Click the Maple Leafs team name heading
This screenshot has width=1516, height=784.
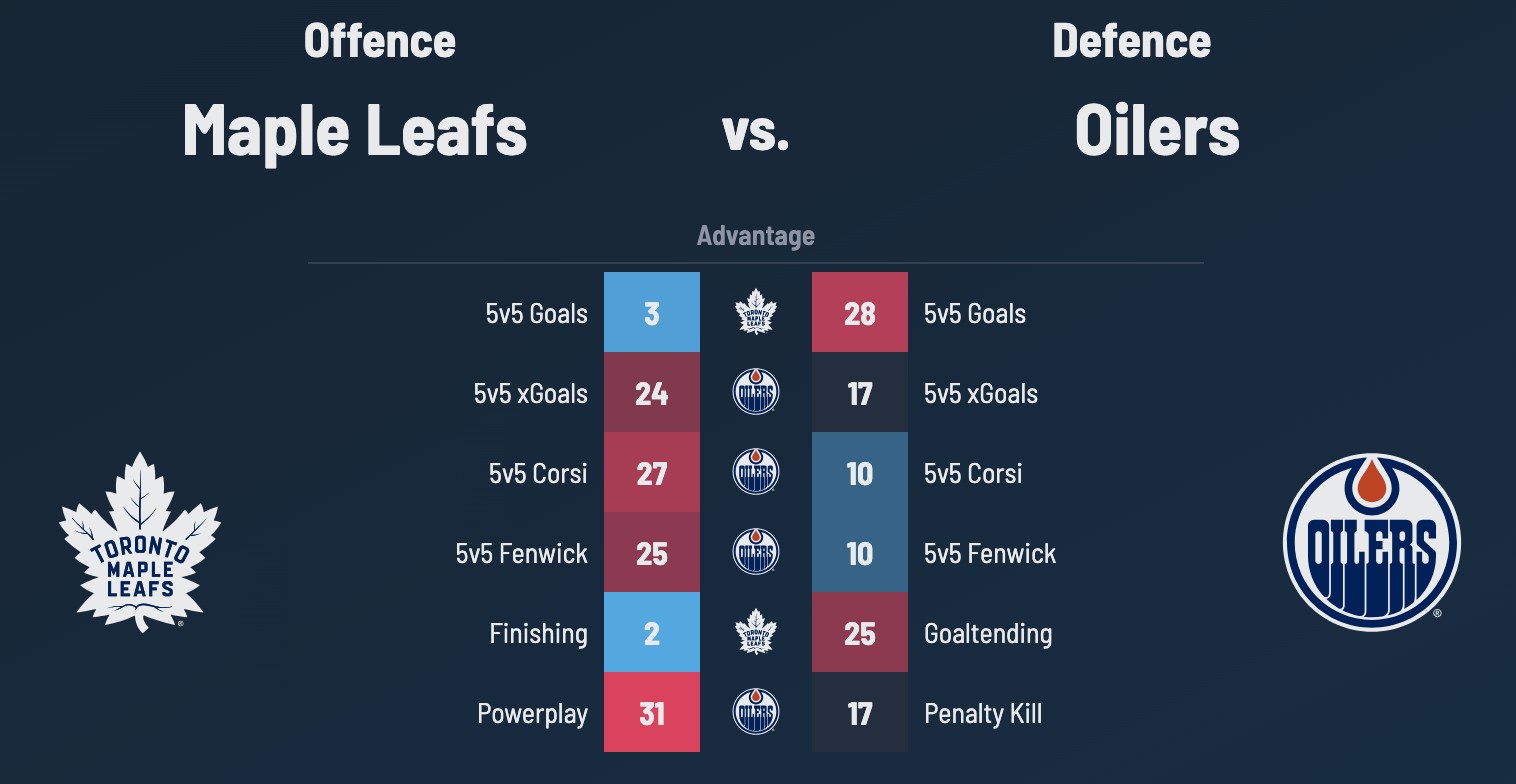tap(355, 130)
